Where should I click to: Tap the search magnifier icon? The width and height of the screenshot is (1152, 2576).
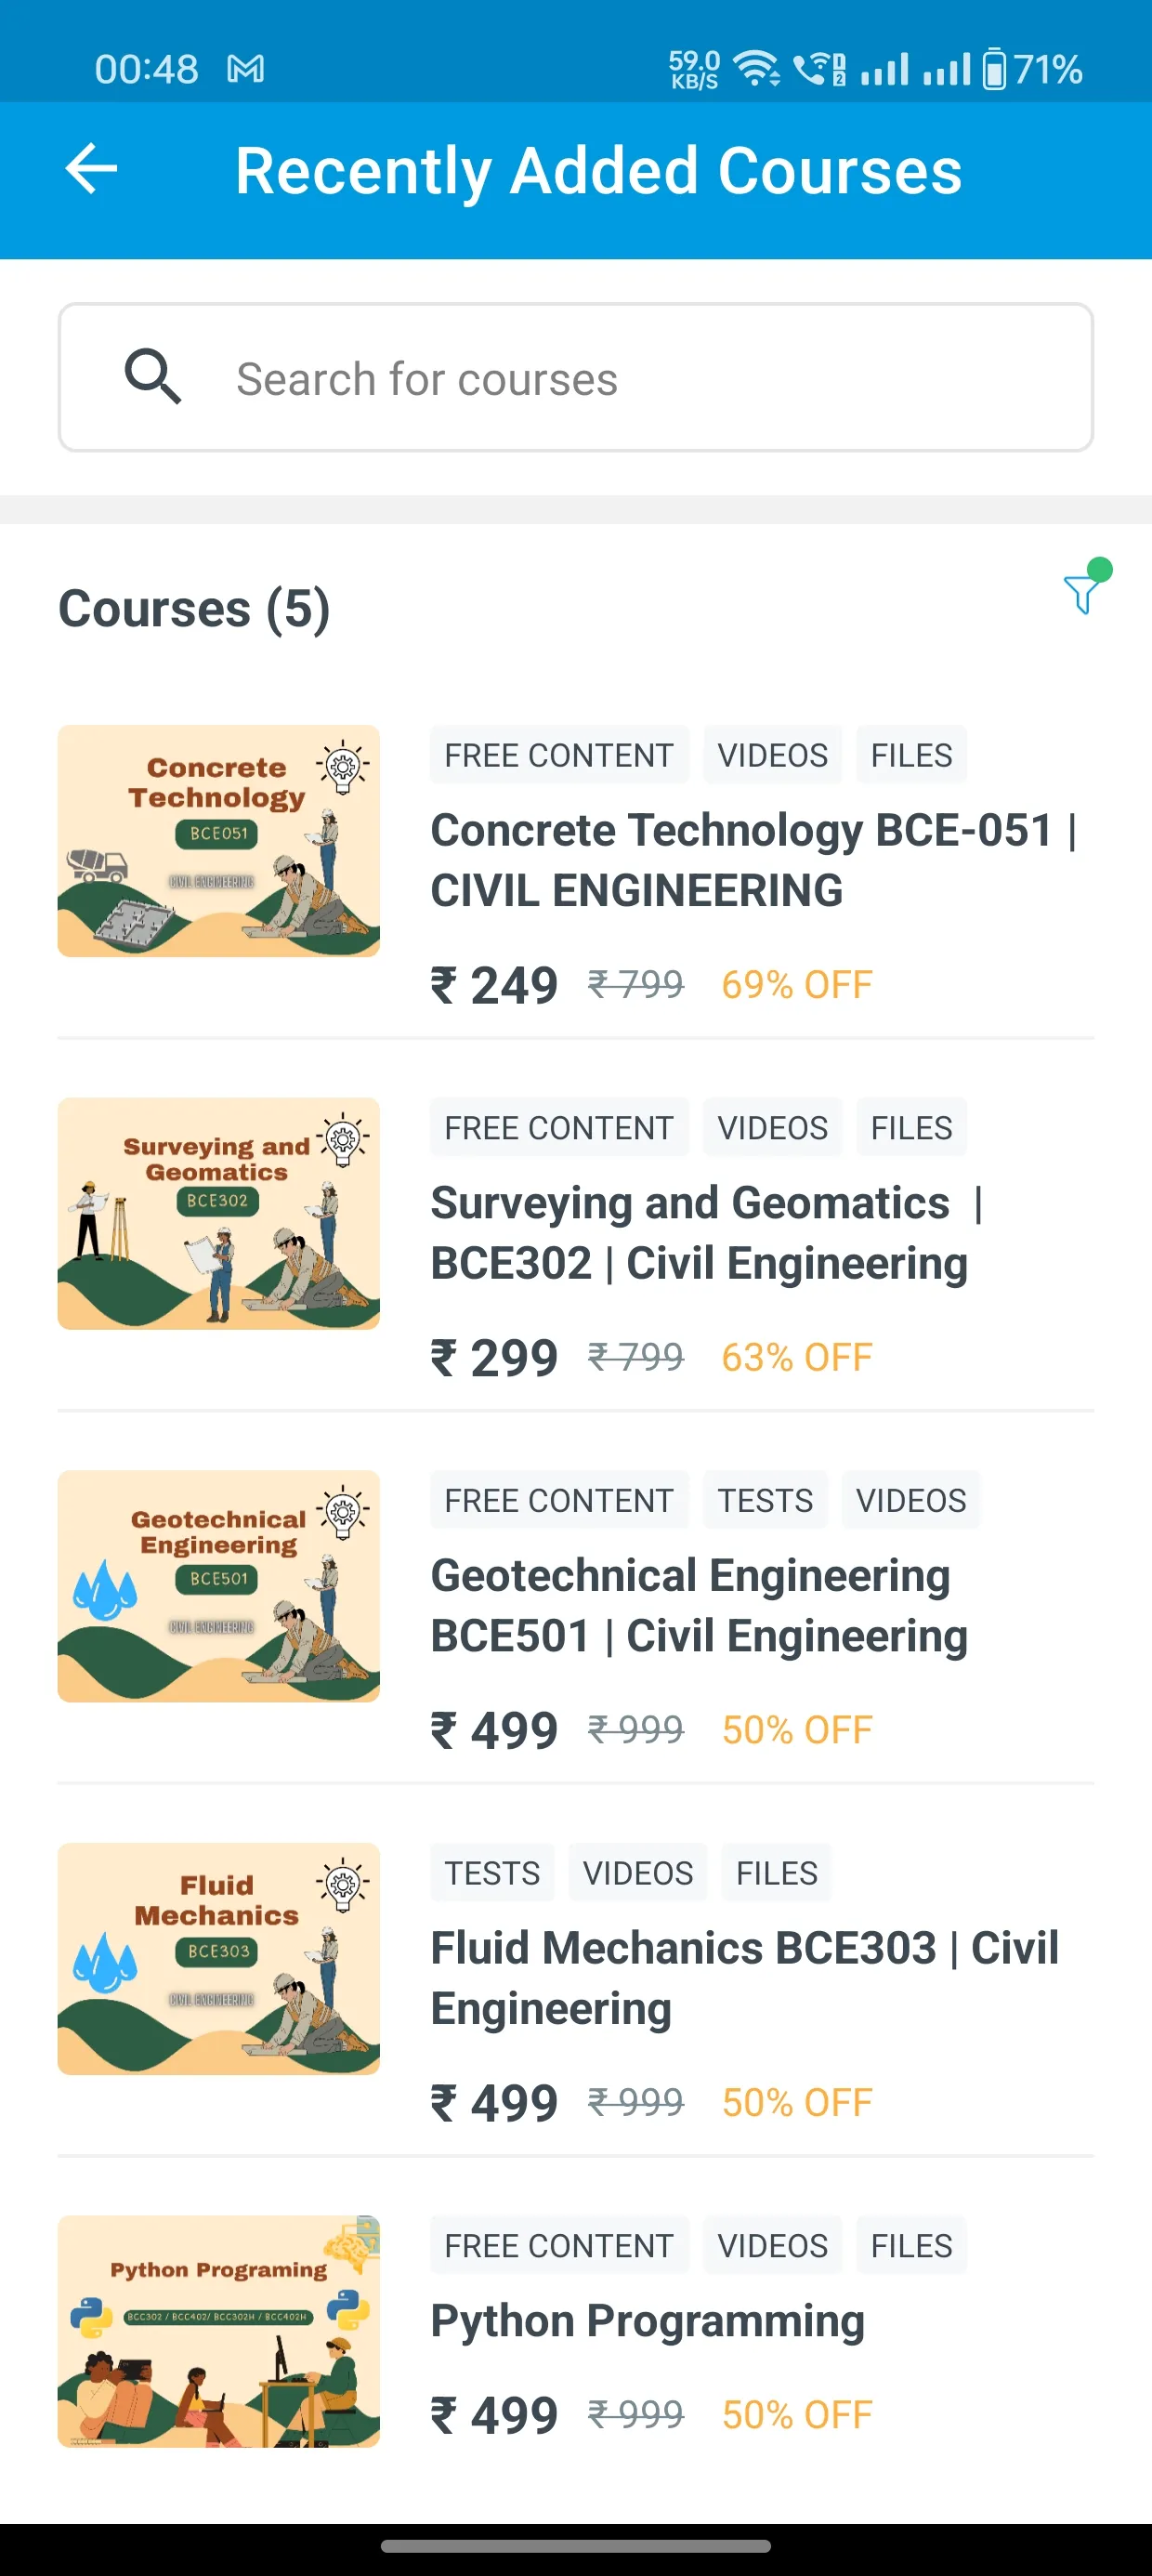click(153, 377)
